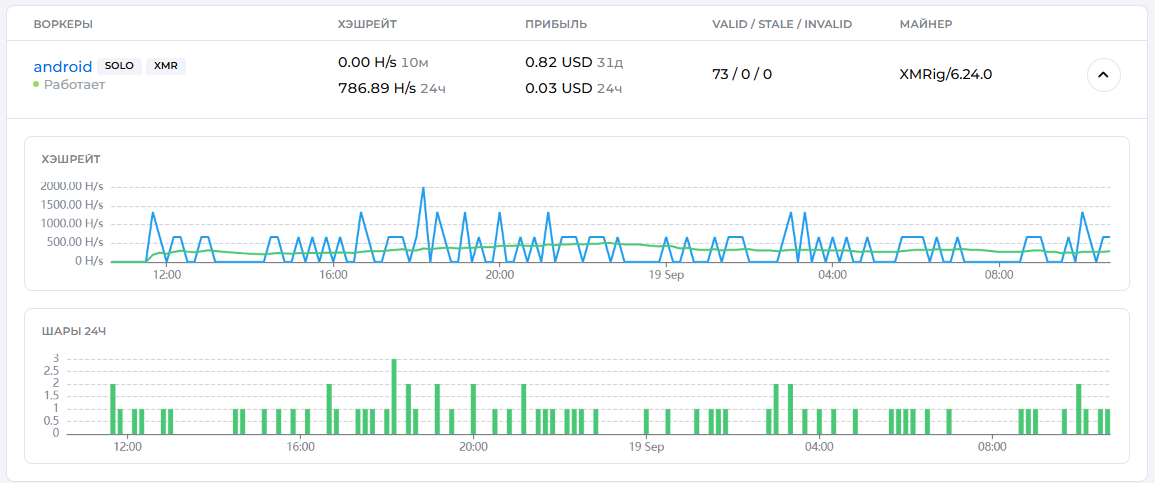This screenshot has height=483, width=1155.
Task: Open the android worker link
Action: point(63,67)
